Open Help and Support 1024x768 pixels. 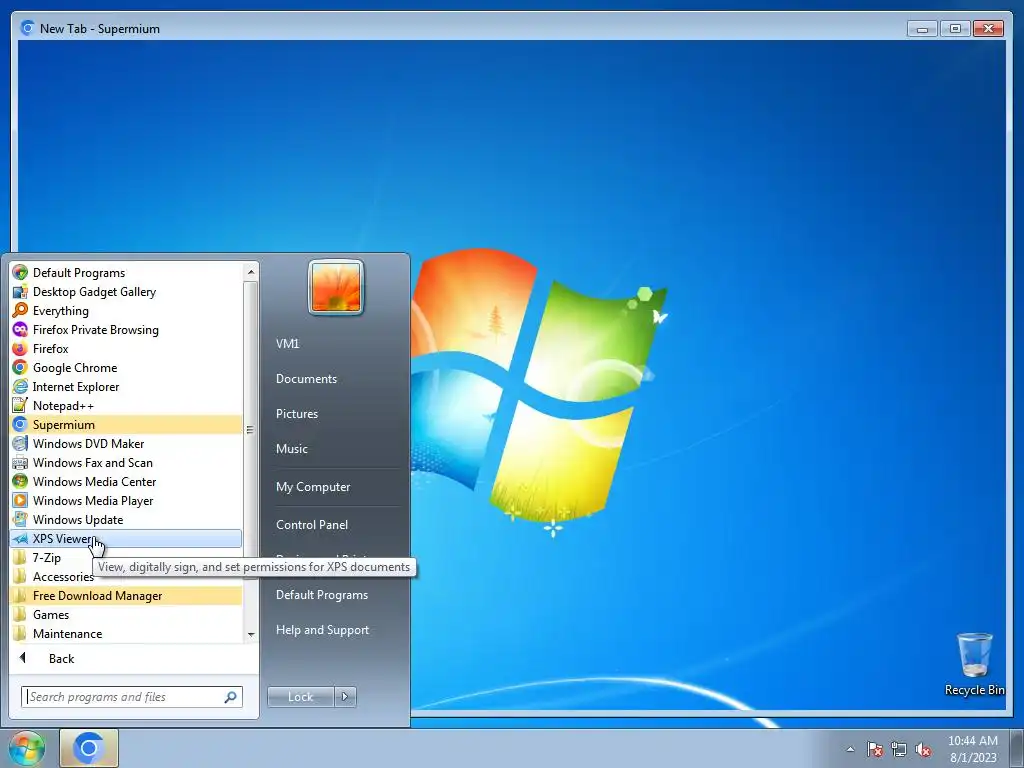point(322,630)
